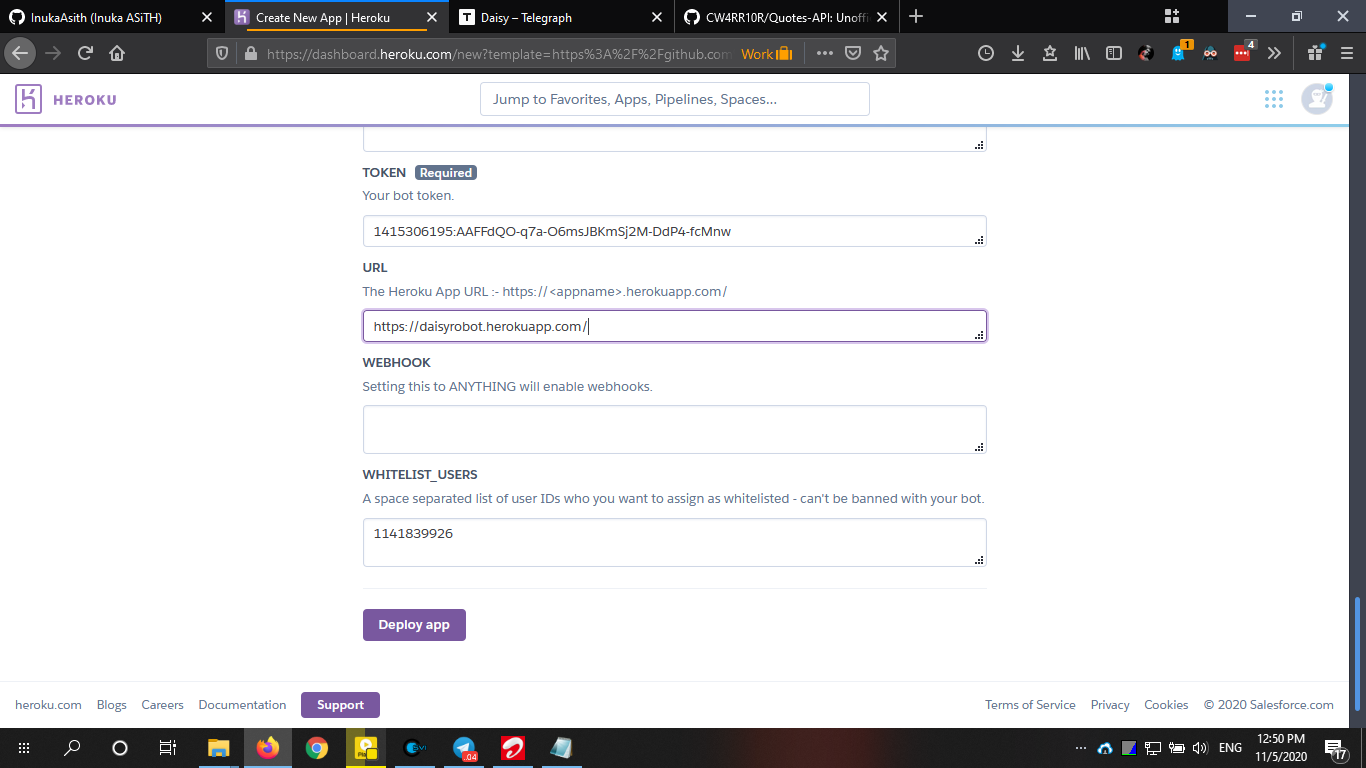This screenshot has height=768, width=1366.
Task: Reload the current Heroku page
Action: pos(85,53)
